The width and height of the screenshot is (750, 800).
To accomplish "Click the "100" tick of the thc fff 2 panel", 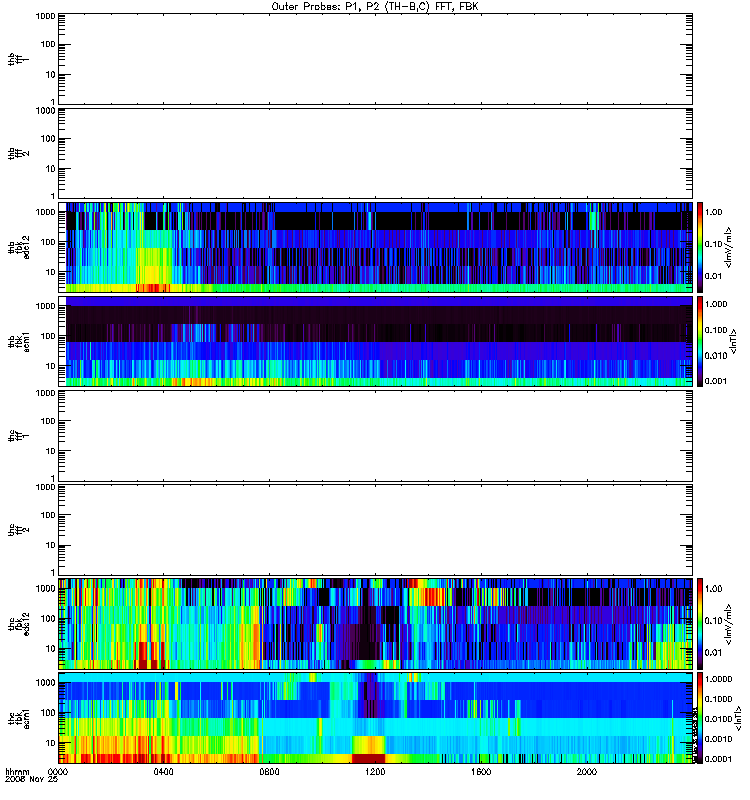I will pyautogui.click(x=48, y=515).
